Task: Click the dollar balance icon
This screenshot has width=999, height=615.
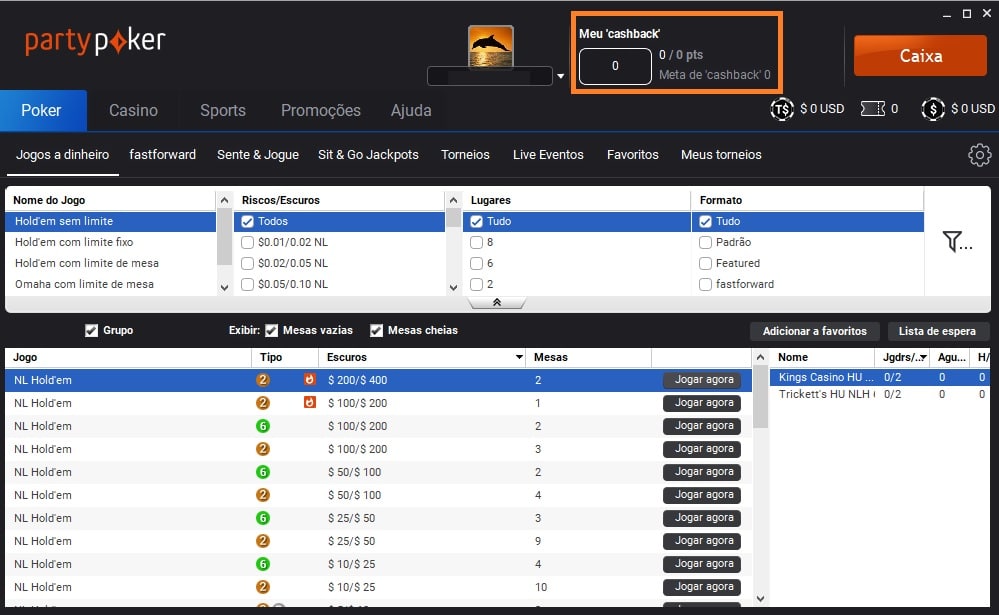Action: (x=933, y=110)
